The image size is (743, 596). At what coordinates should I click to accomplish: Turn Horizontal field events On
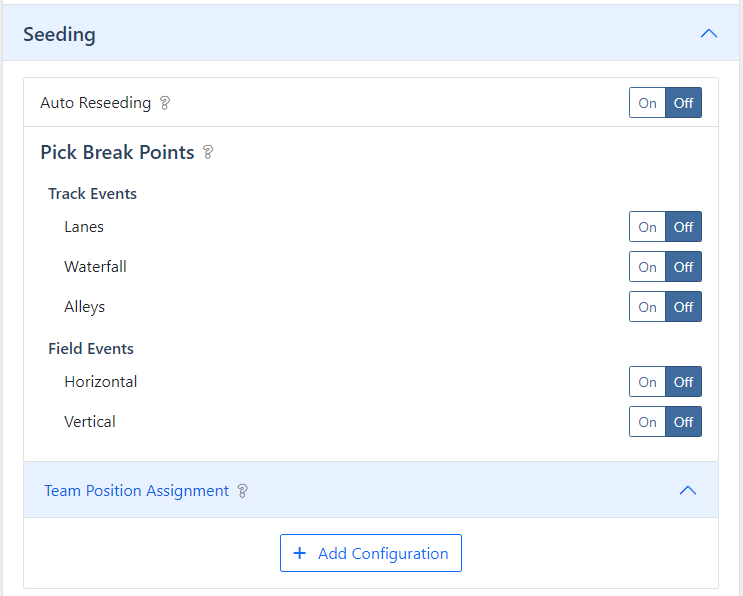tap(647, 382)
